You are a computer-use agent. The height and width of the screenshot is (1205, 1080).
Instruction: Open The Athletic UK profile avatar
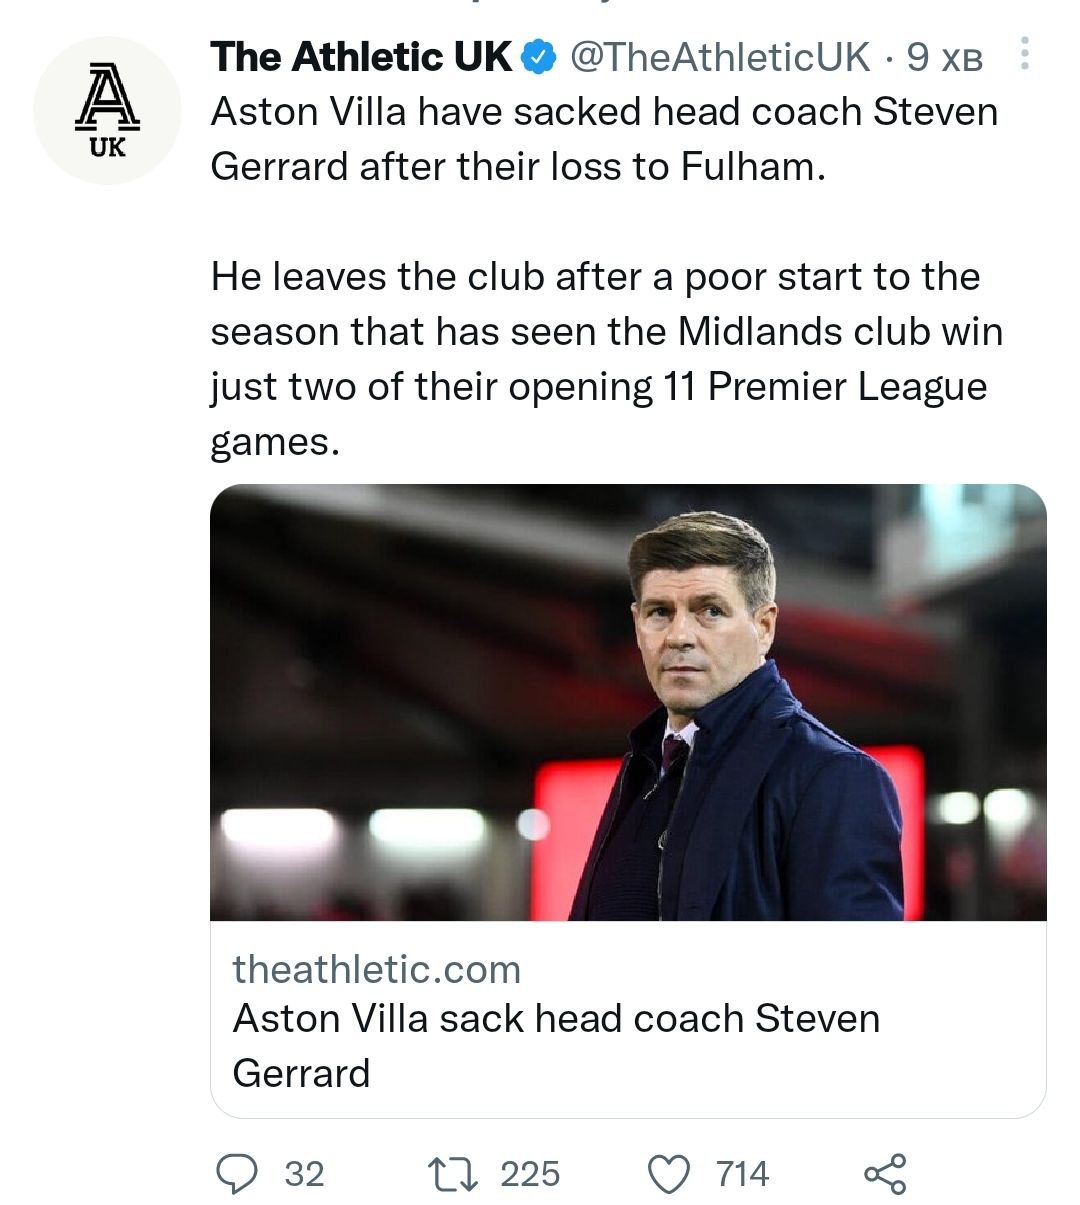pos(107,110)
